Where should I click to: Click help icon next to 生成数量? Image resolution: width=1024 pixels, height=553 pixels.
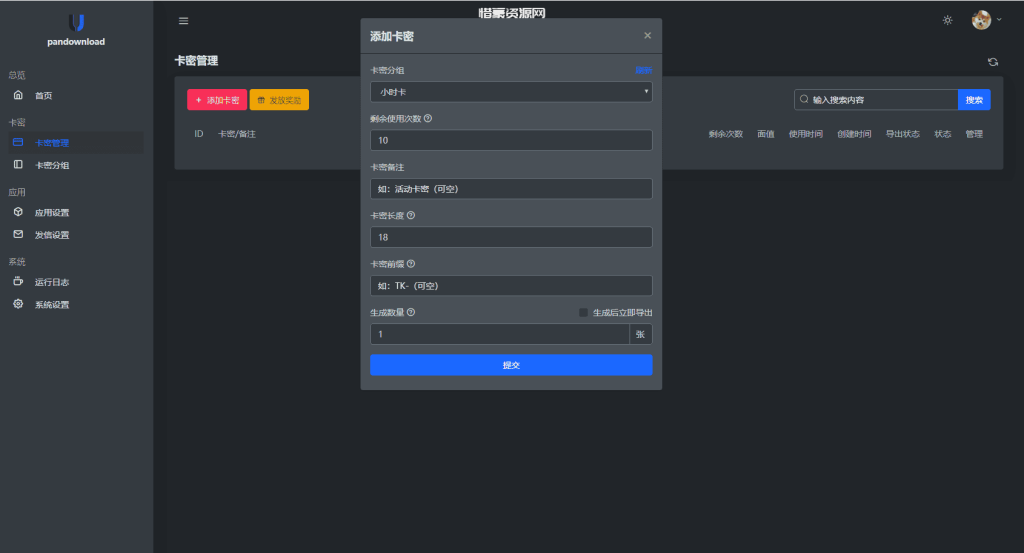pyautogui.click(x=411, y=312)
